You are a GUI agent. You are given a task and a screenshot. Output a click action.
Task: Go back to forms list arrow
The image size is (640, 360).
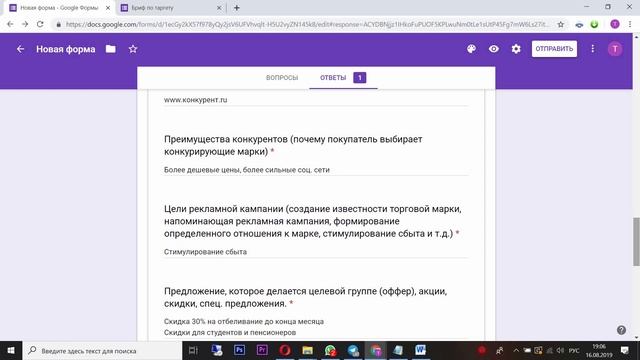[x=20, y=49]
